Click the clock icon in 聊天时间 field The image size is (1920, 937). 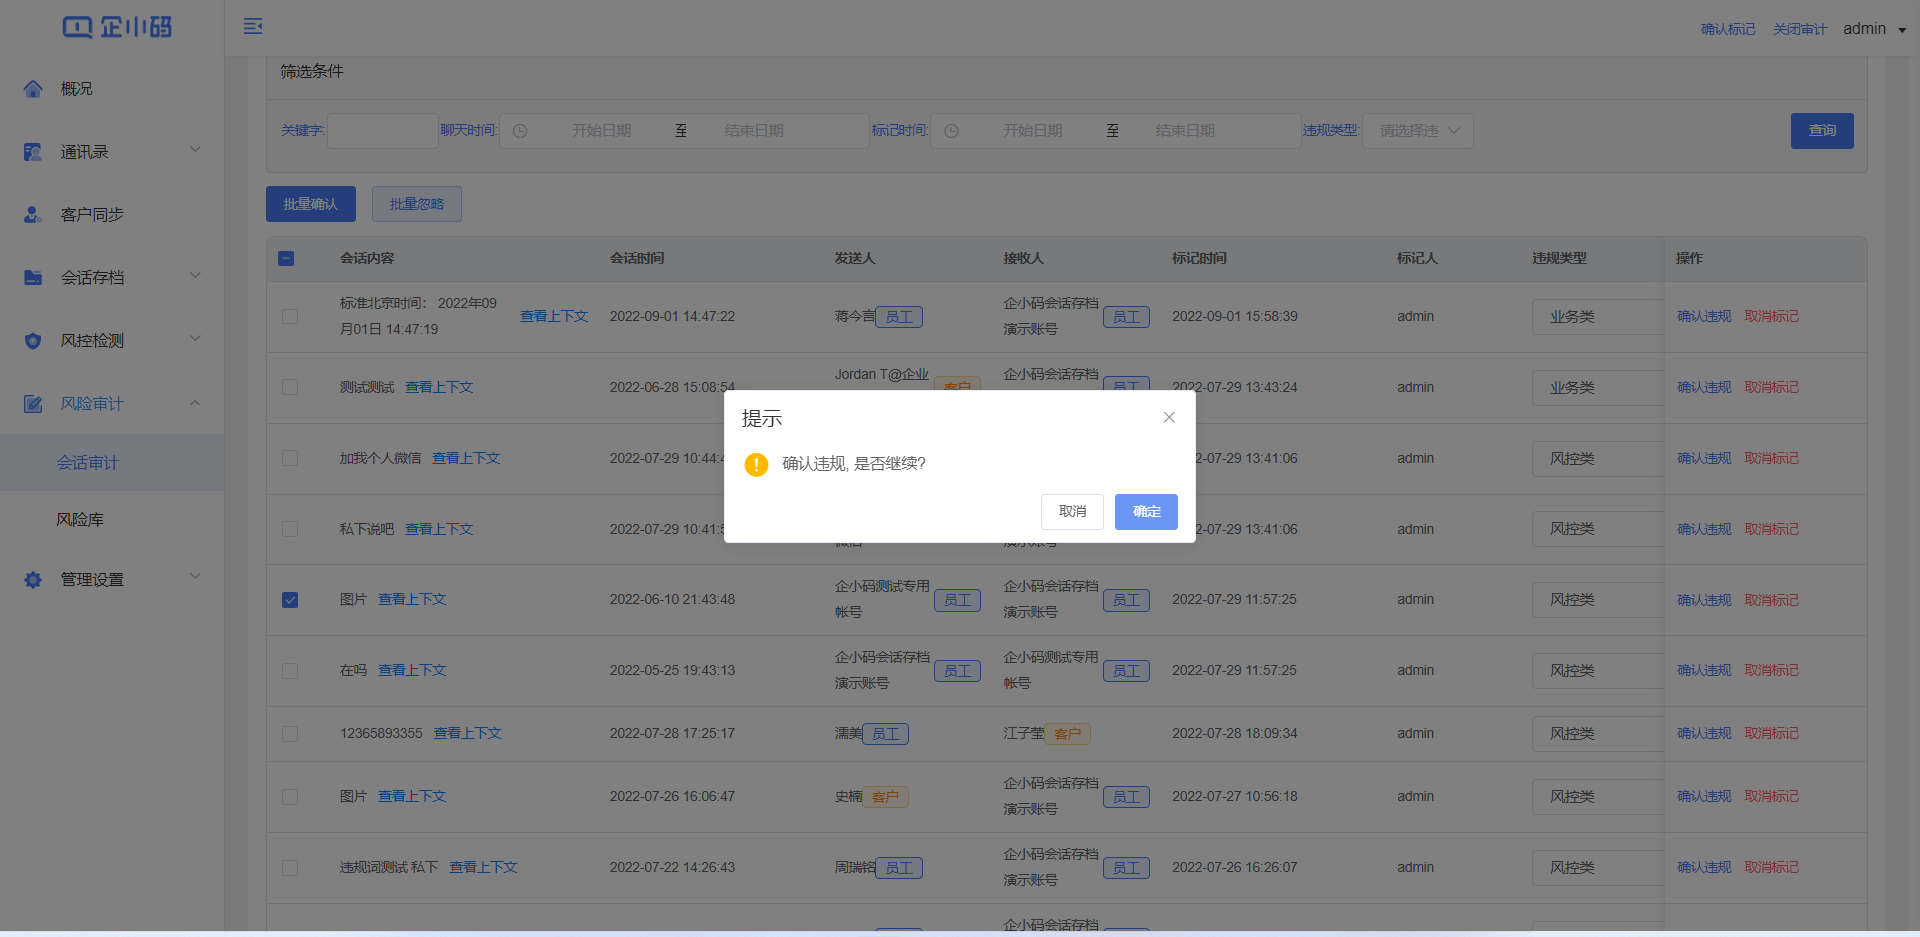(x=520, y=131)
